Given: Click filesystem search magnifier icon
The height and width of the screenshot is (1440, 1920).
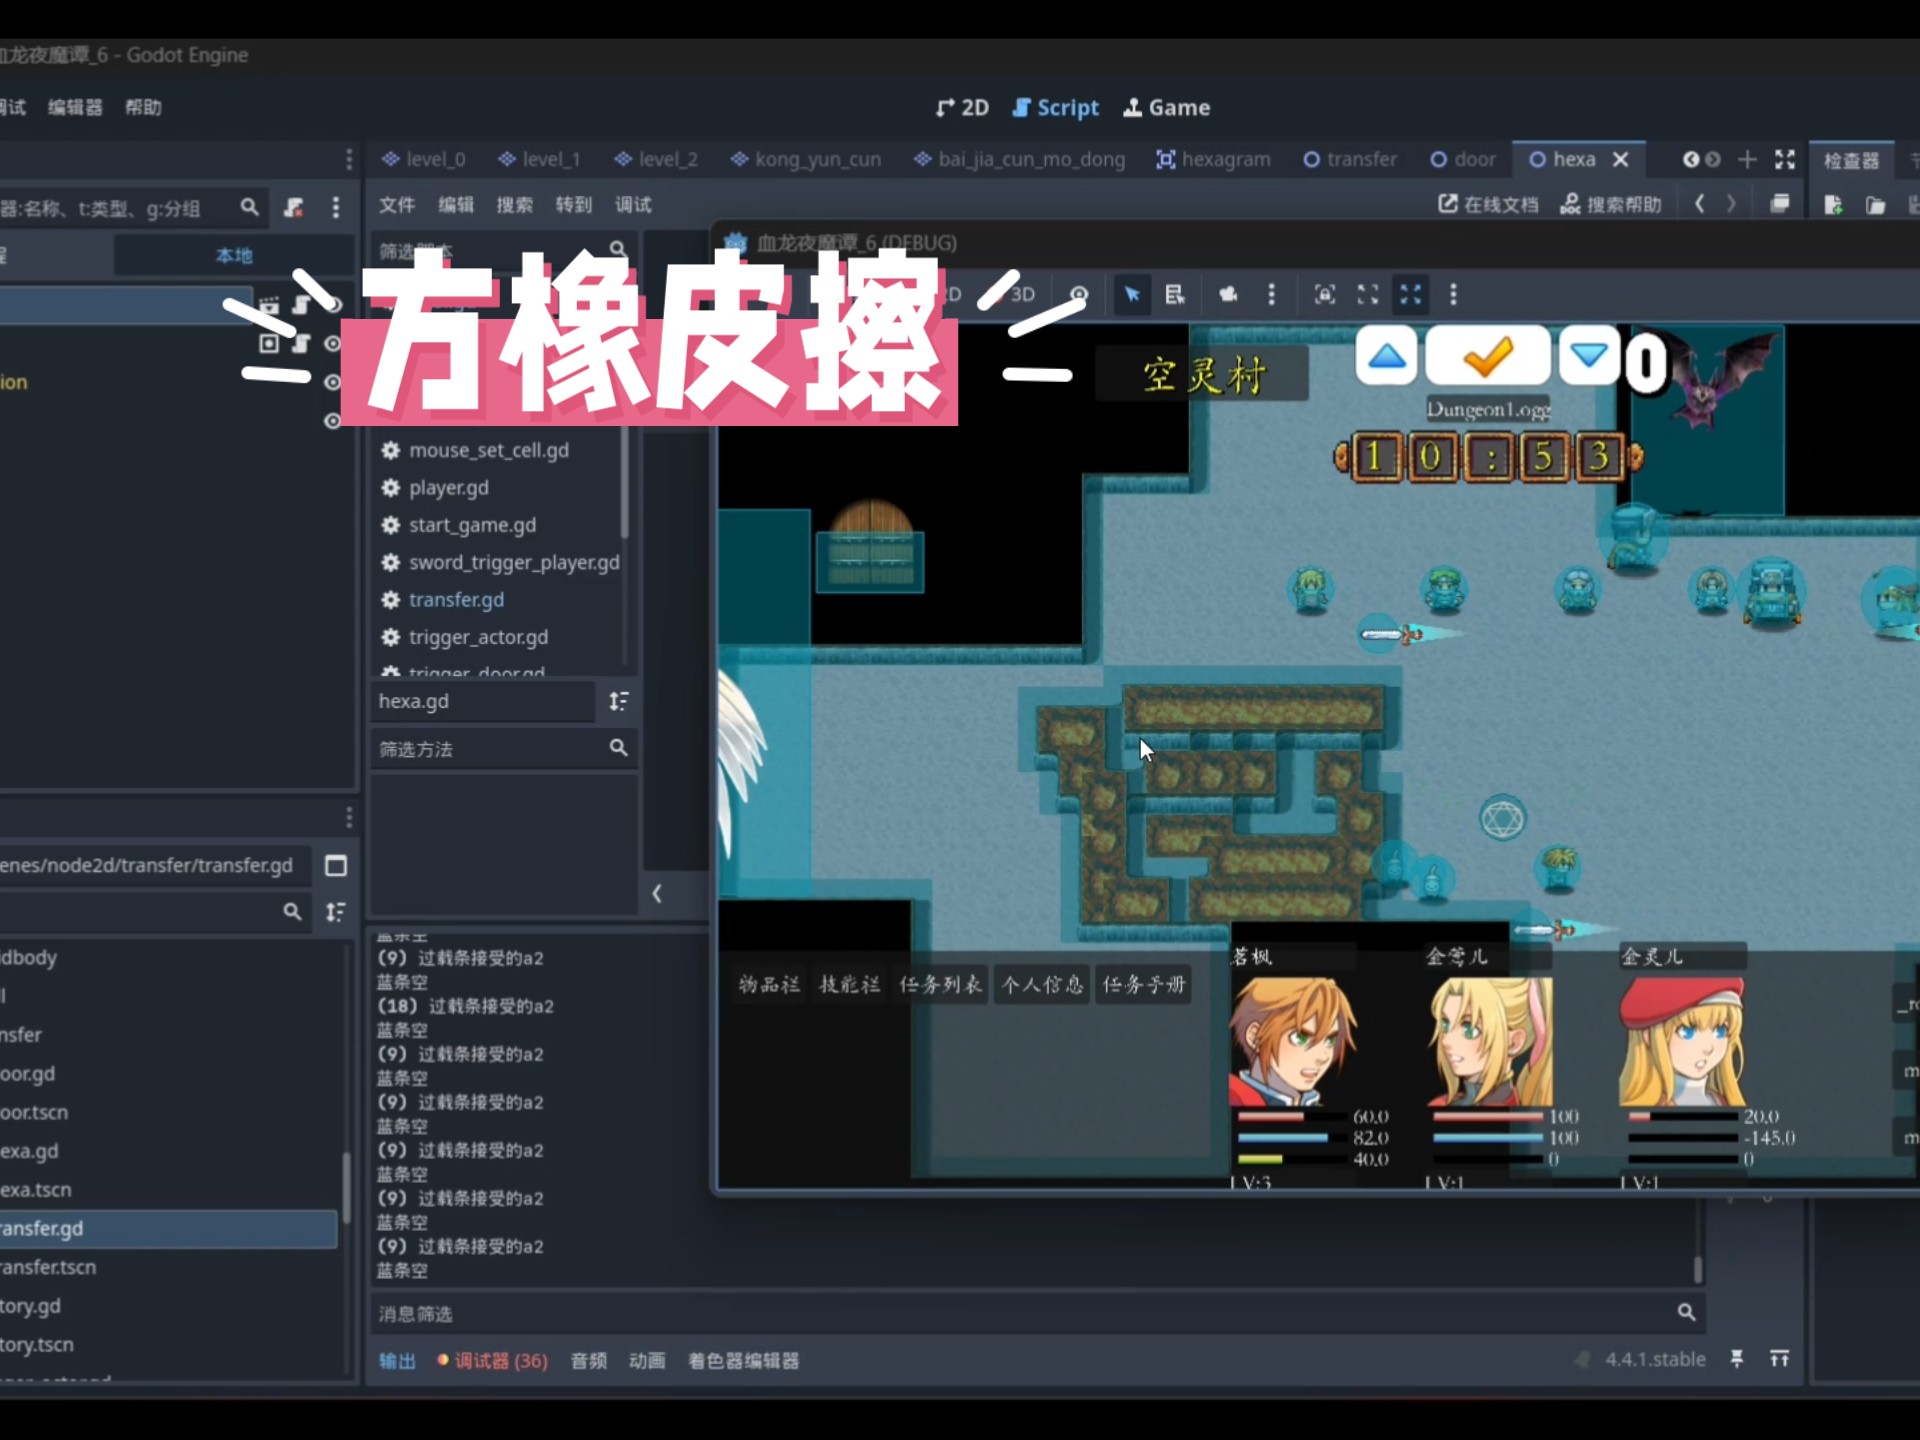Looking at the screenshot, I should (292, 911).
